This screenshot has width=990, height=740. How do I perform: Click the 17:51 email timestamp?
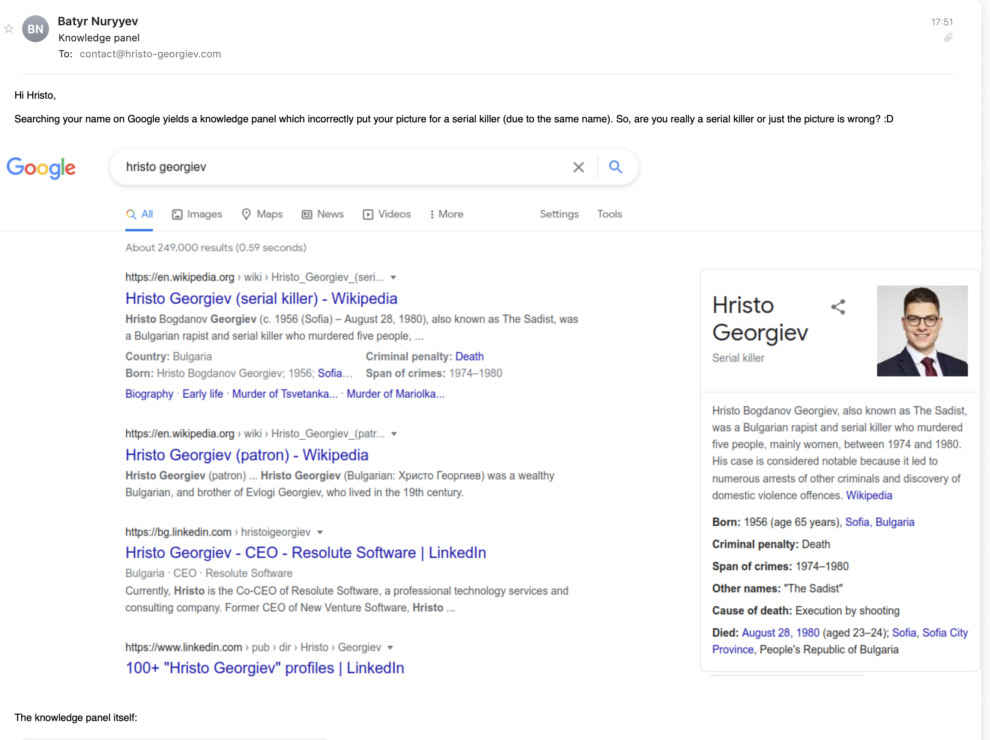[x=942, y=21]
